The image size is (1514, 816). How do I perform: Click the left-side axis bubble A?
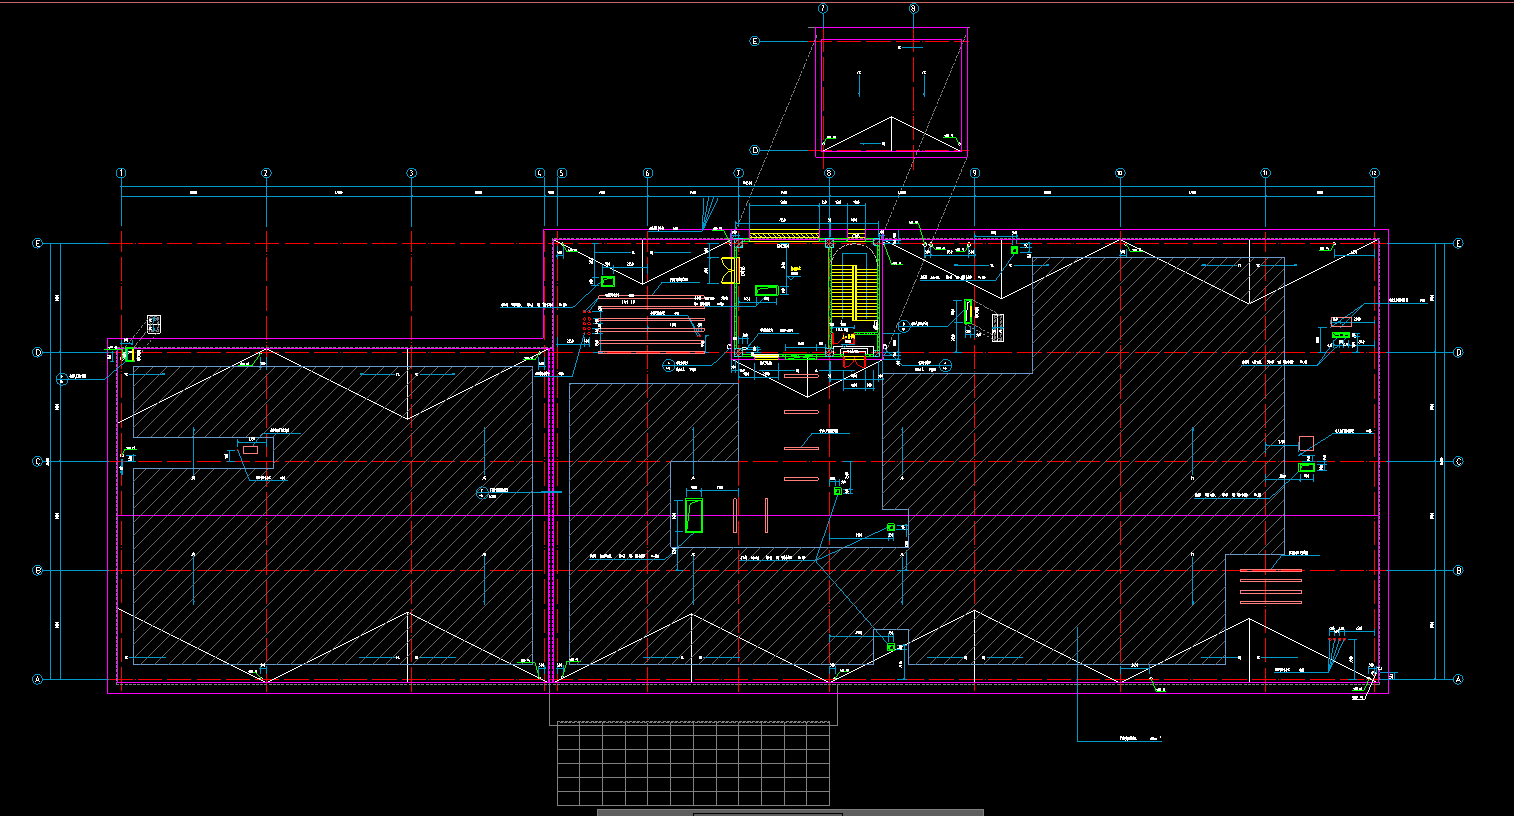39,679
